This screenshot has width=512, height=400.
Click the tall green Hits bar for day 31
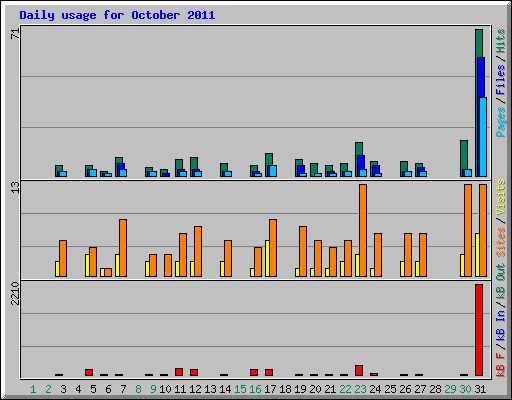pos(479,43)
